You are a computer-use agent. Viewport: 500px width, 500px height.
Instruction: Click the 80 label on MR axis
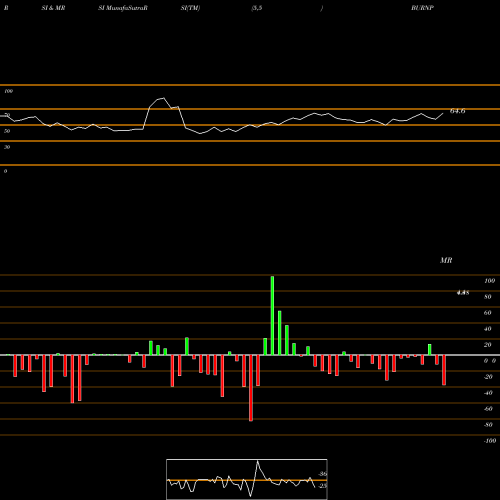(488, 297)
